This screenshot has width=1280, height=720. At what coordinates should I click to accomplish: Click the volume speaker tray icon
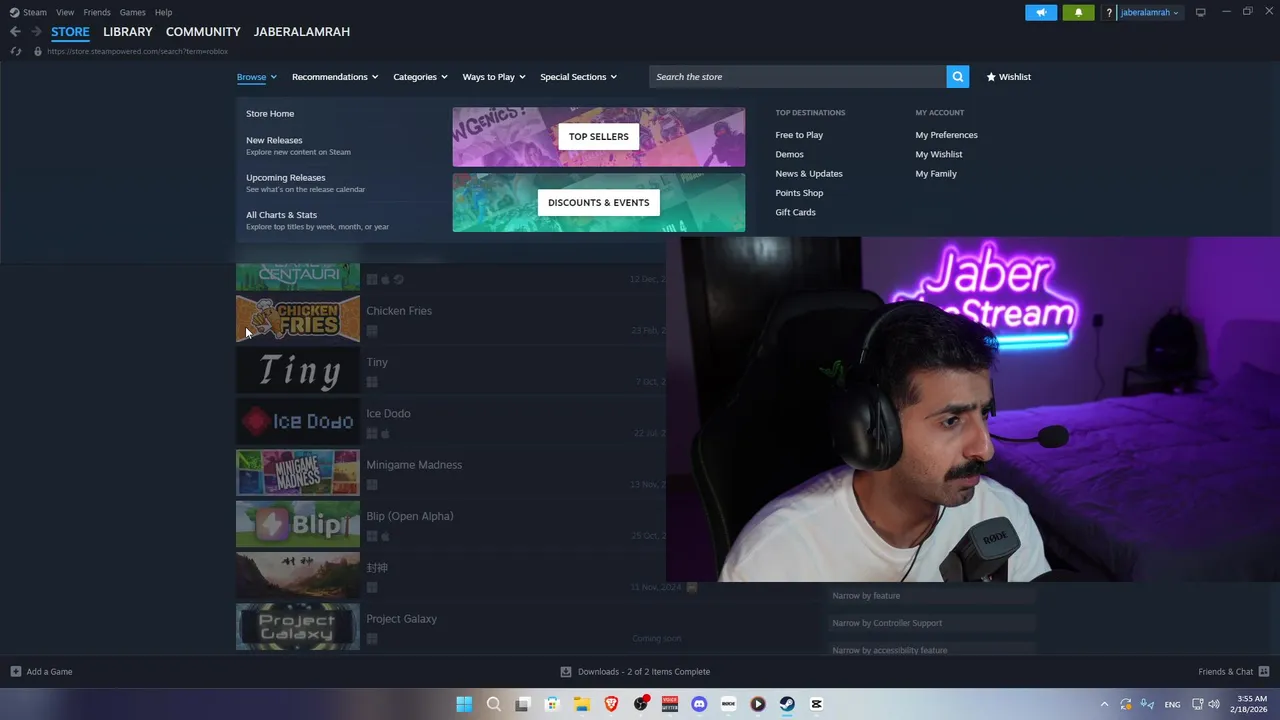coord(1214,704)
